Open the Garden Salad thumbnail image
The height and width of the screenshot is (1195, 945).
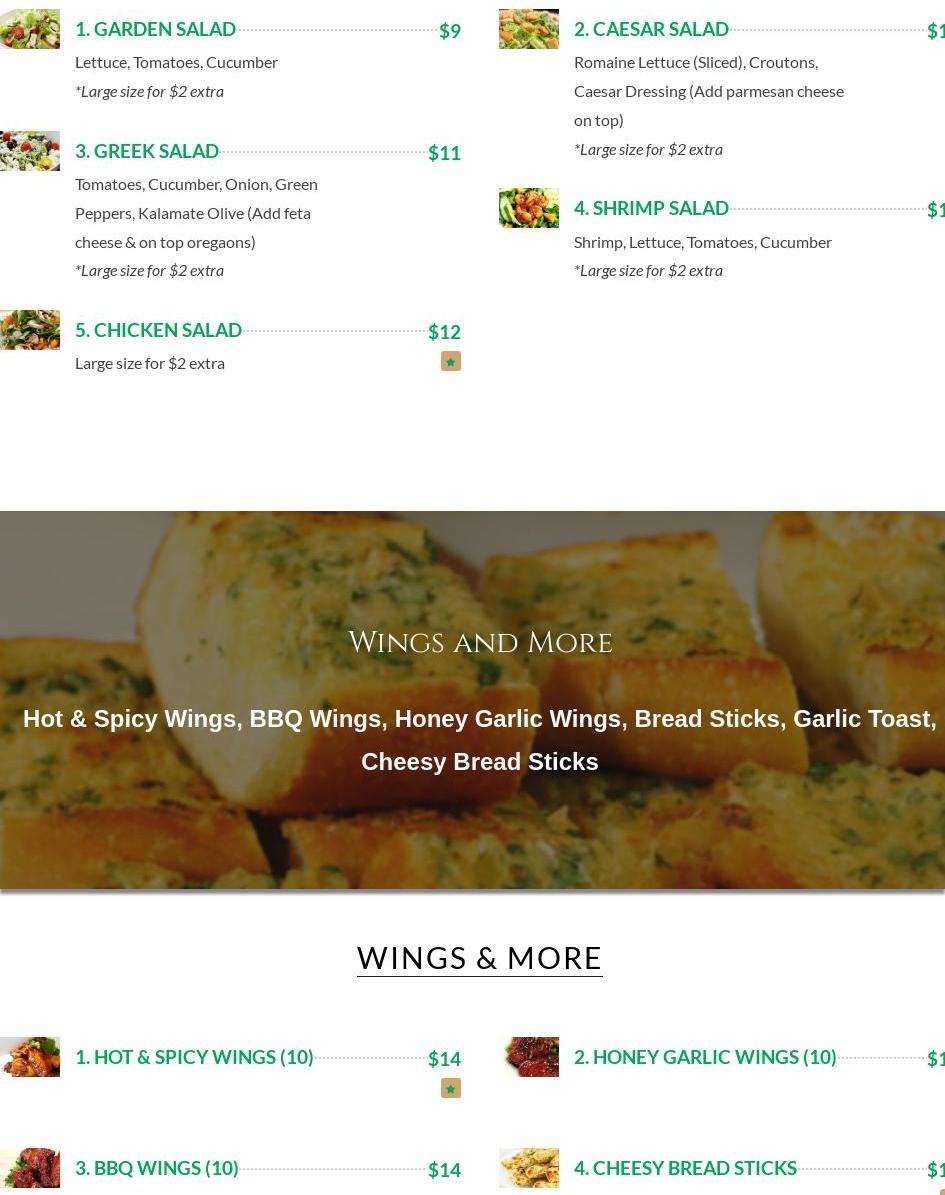coord(30,29)
